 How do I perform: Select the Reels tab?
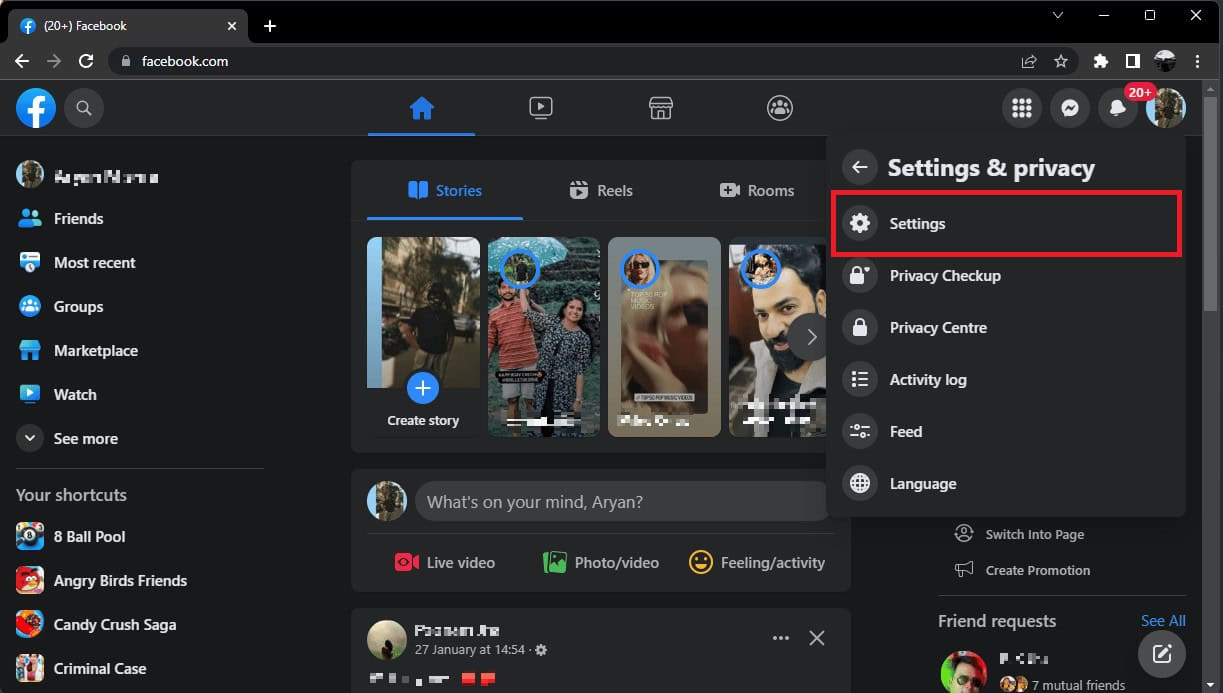[601, 191]
